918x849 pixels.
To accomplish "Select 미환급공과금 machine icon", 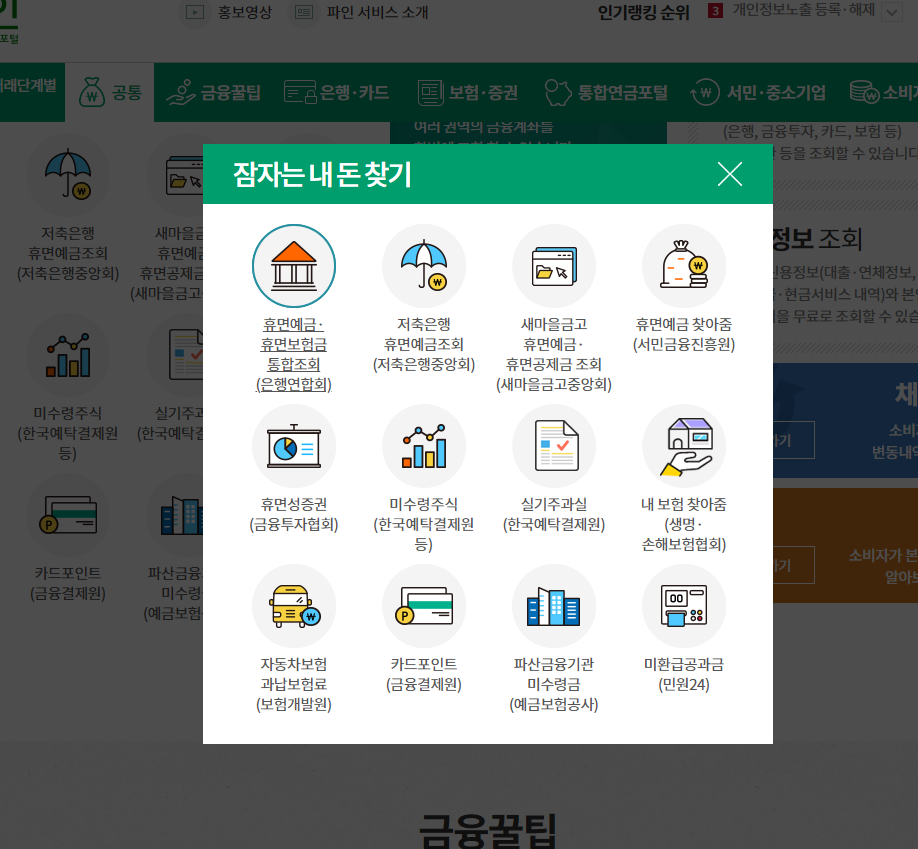I will coord(684,606).
